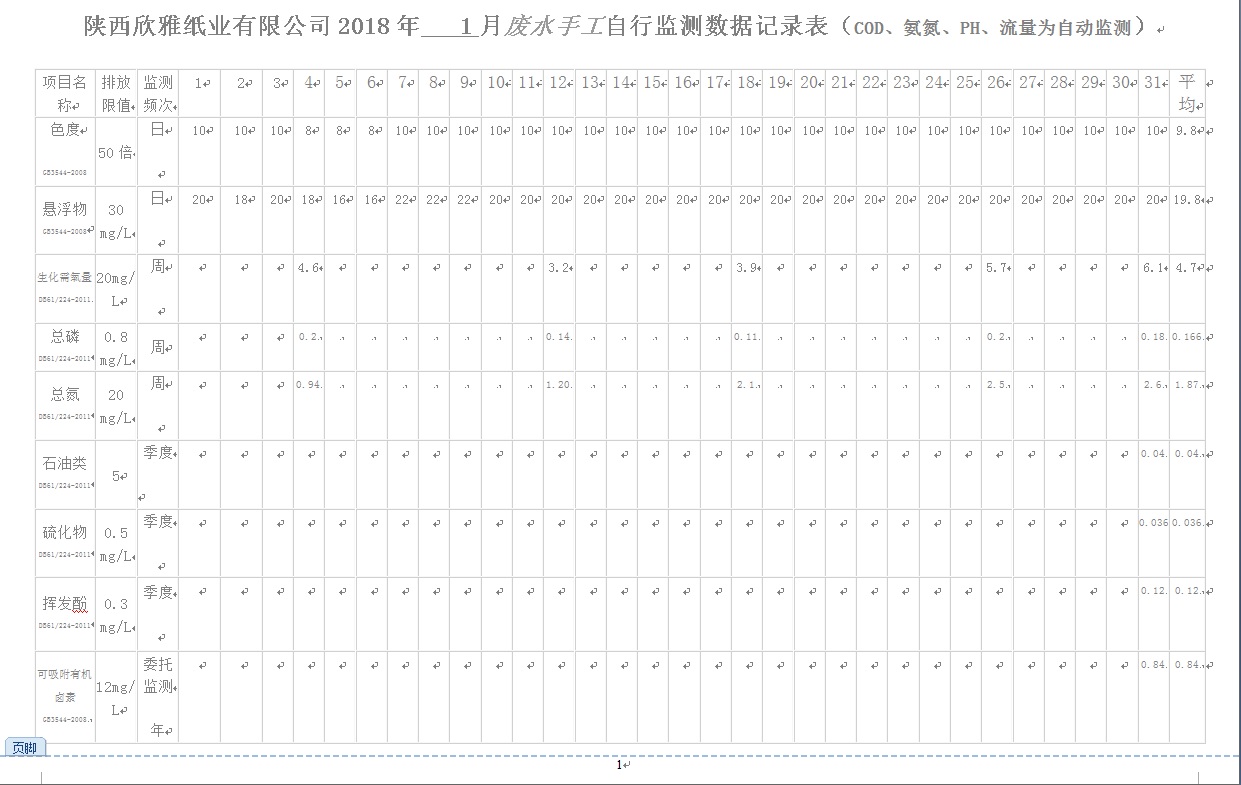This screenshot has width=1241, height=785.
Task: Click the 1.87 average value
Action: click(1188, 385)
